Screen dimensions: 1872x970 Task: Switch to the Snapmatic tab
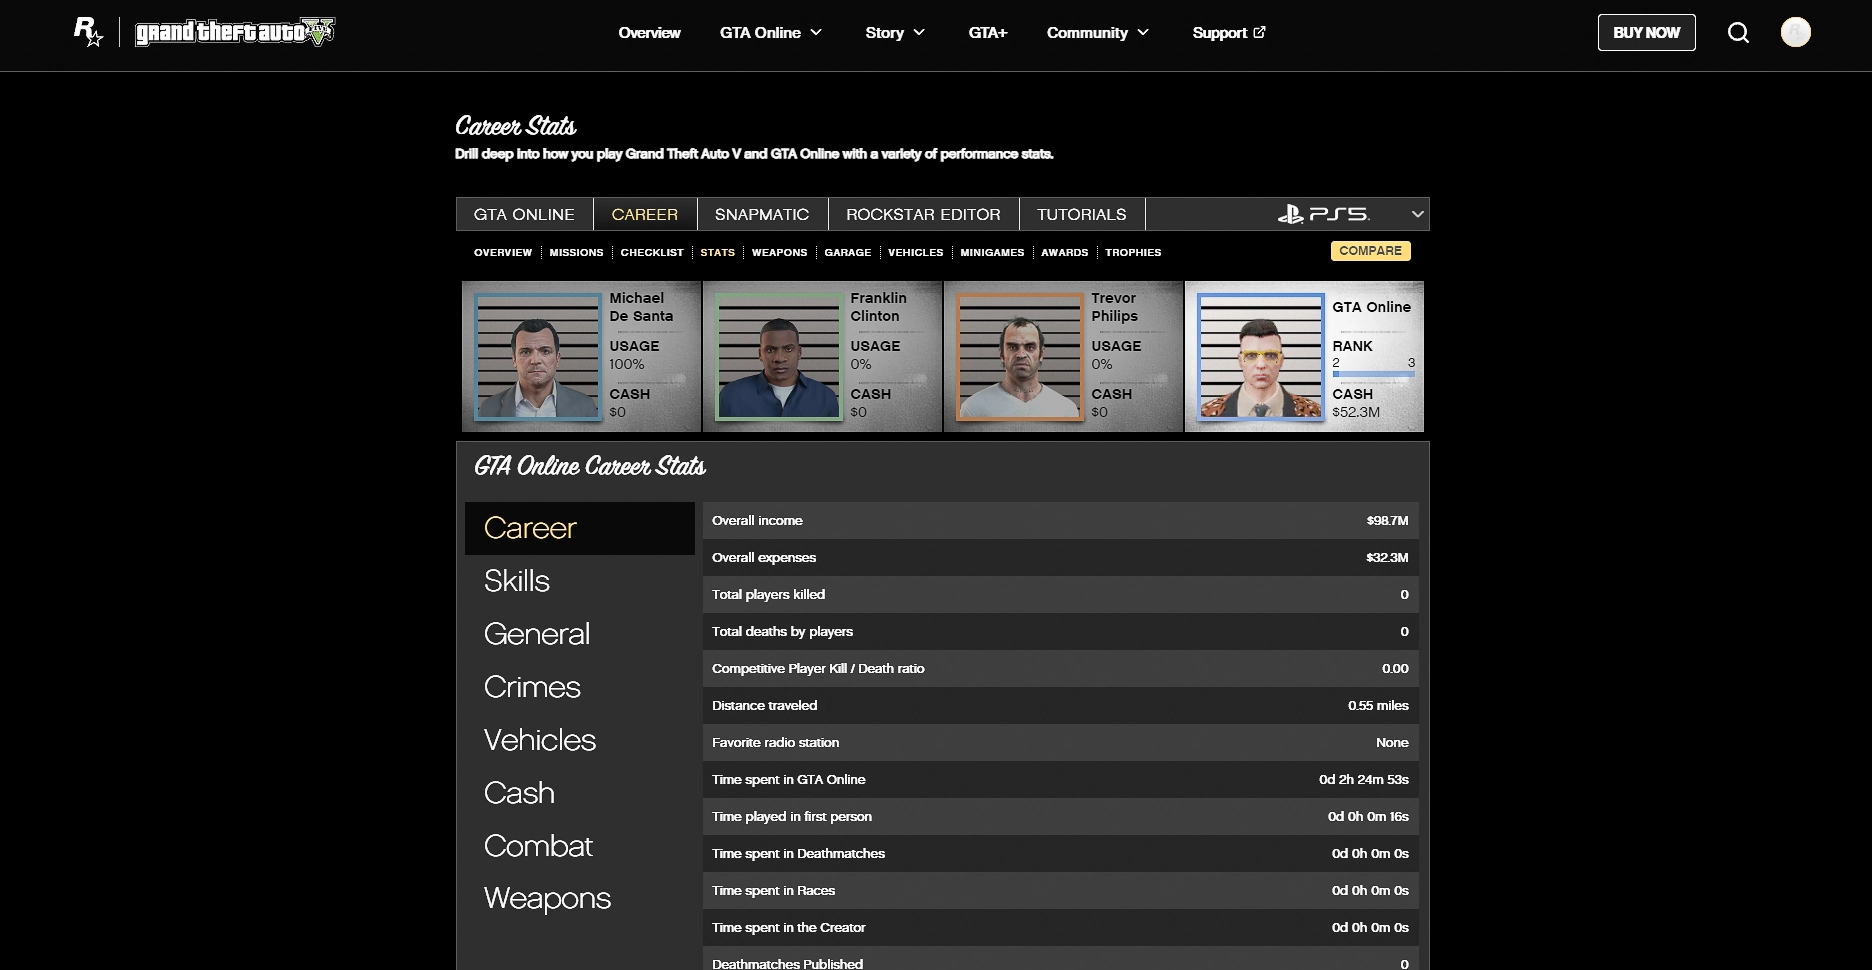tap(761, 214)
